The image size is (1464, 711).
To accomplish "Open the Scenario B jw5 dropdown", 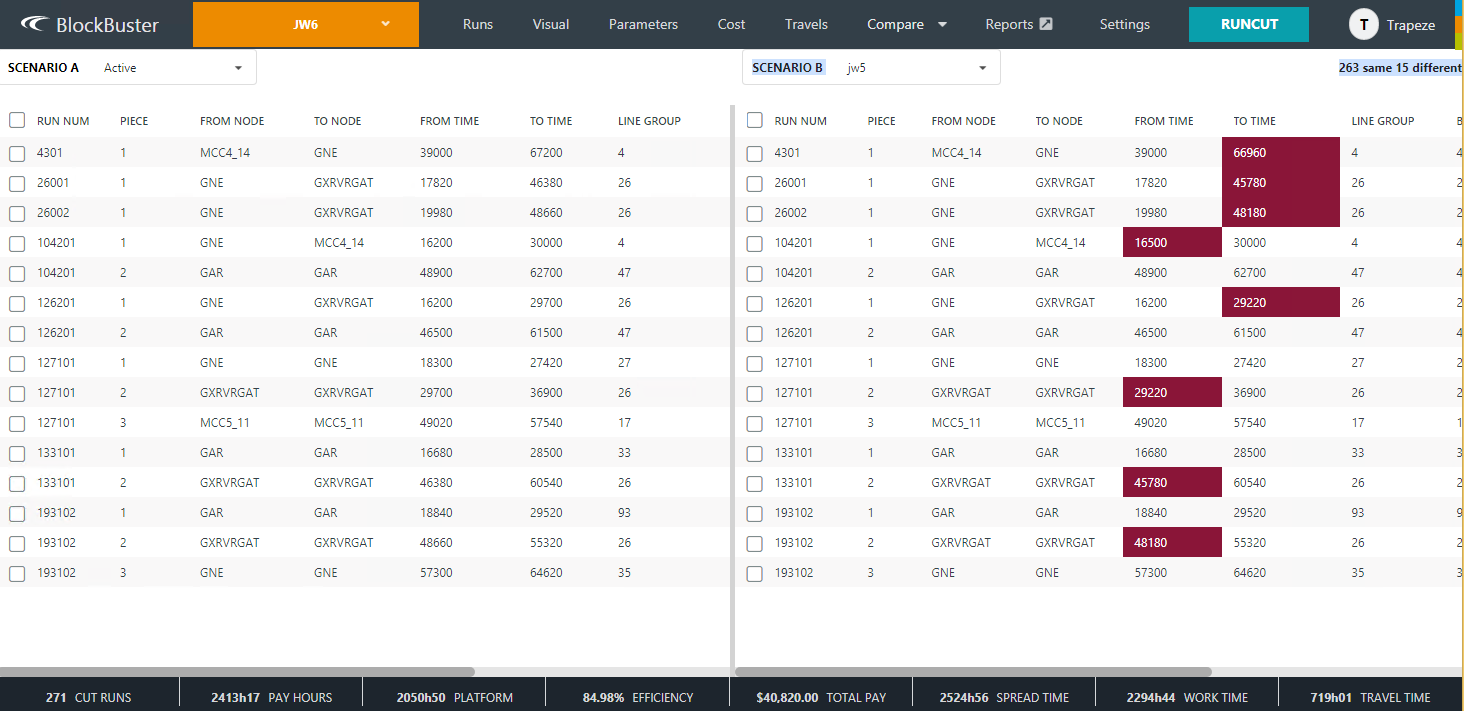I will pyautogui.click(x=915, y=67).
